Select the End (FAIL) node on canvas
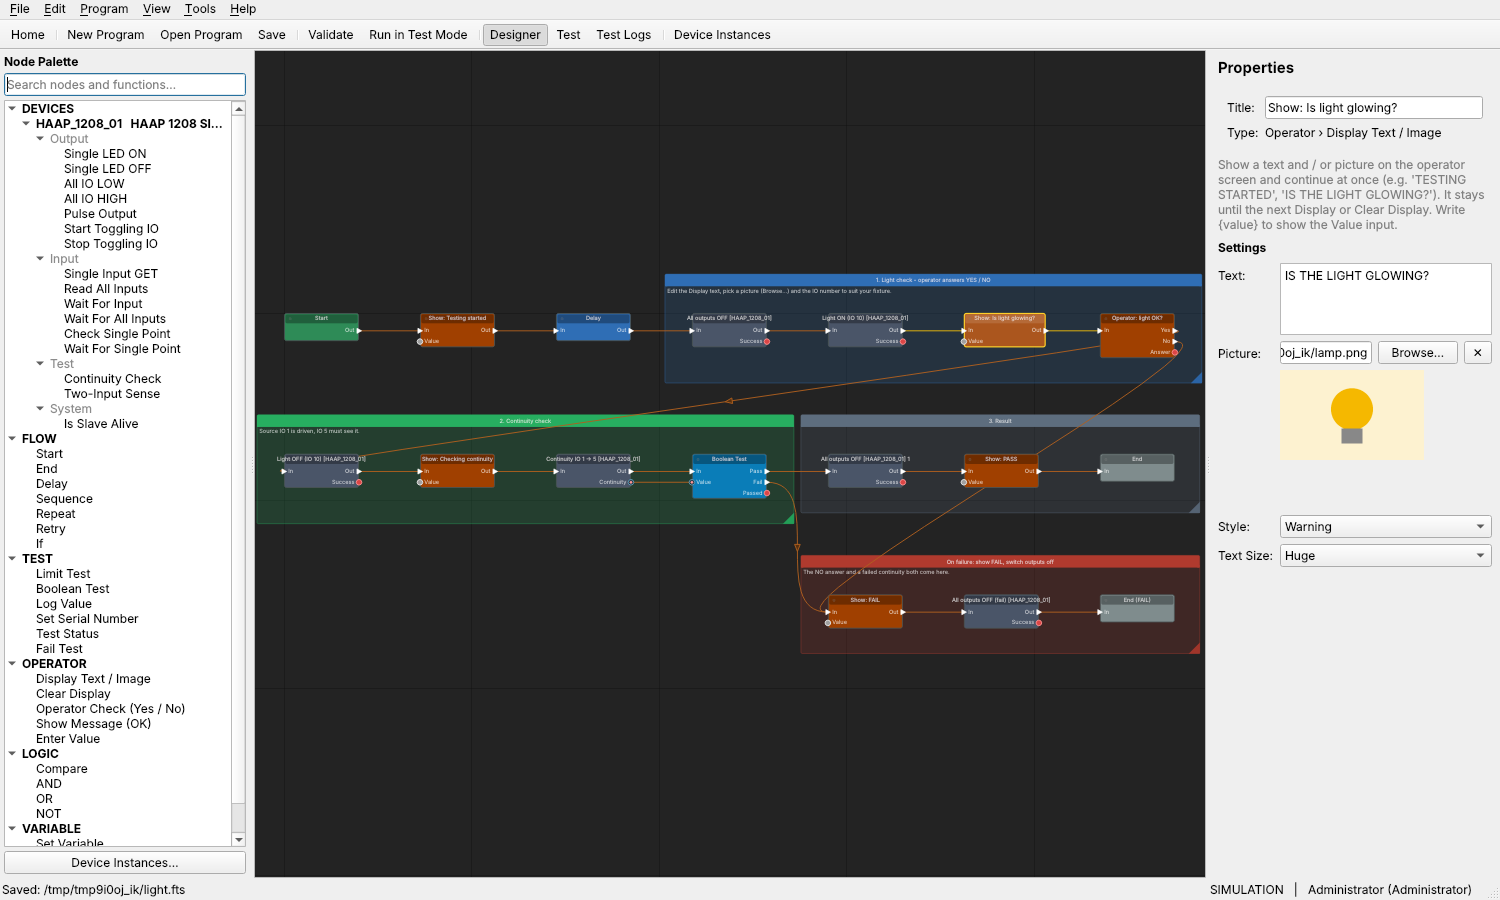Image resolution: width=1500 pixels, height=900 pixels. pos(1137,607)
